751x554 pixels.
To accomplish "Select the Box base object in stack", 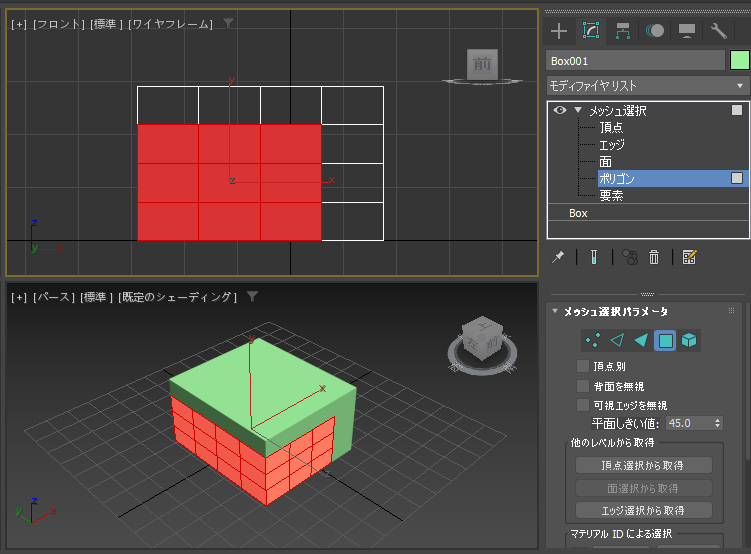I will pyautogui.click(x=648, y=213).
